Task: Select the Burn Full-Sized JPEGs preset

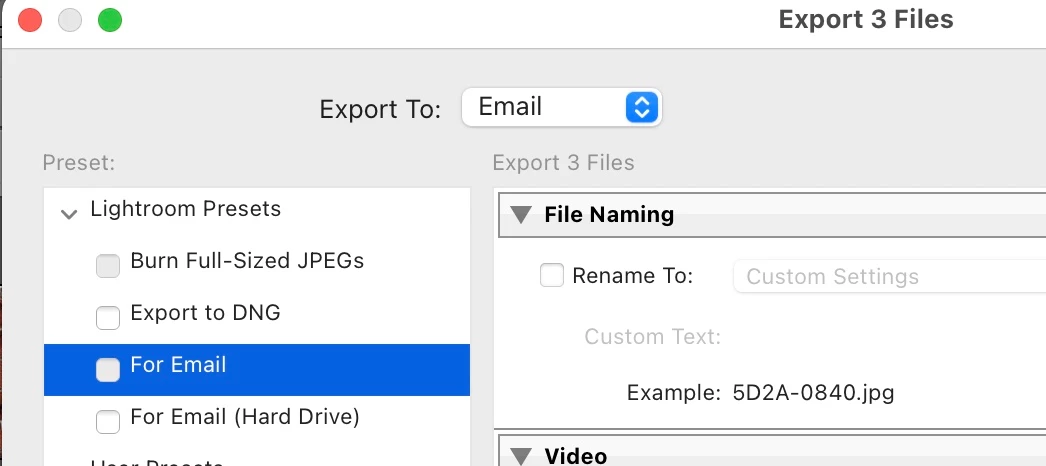Action: [x=247, y=260]
